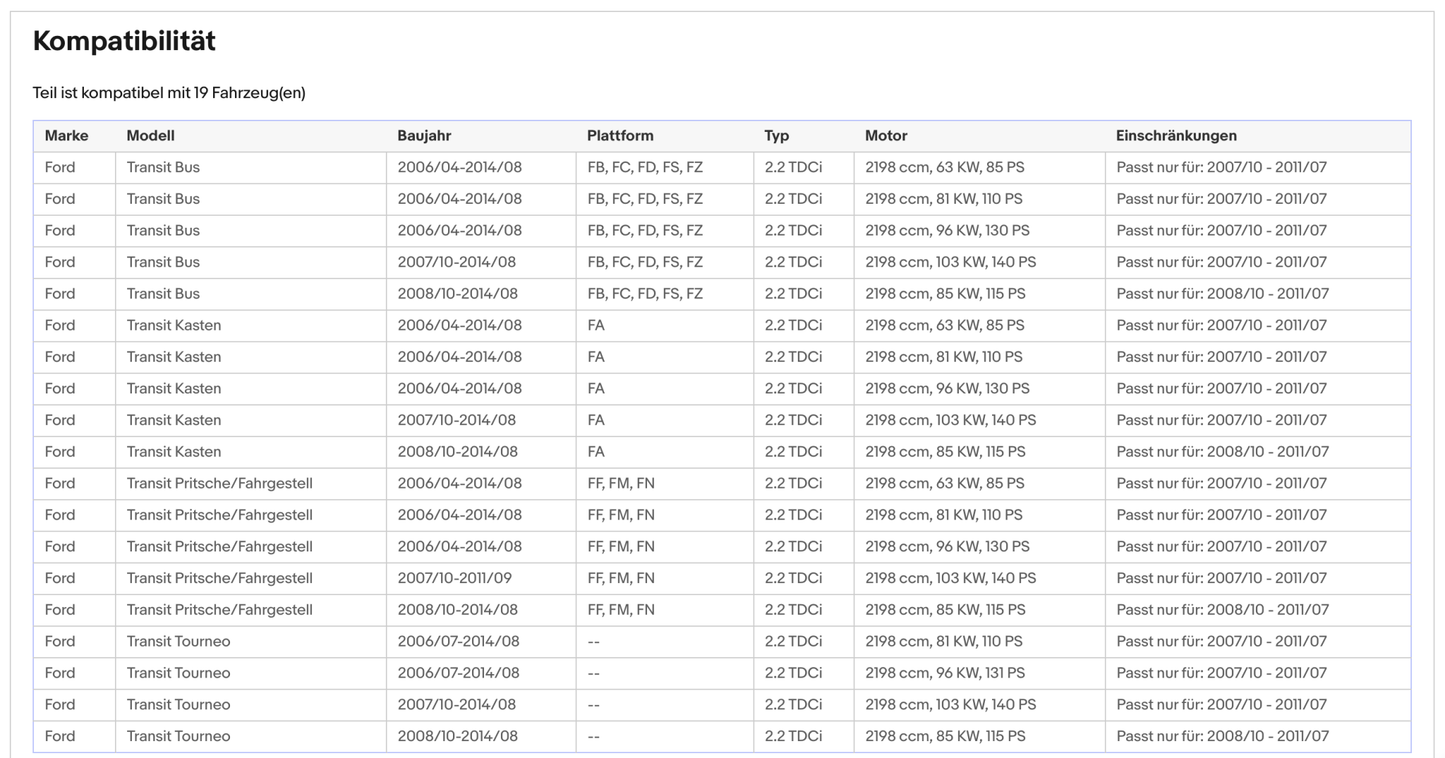Click the Typ column header

tap(777, 136)
